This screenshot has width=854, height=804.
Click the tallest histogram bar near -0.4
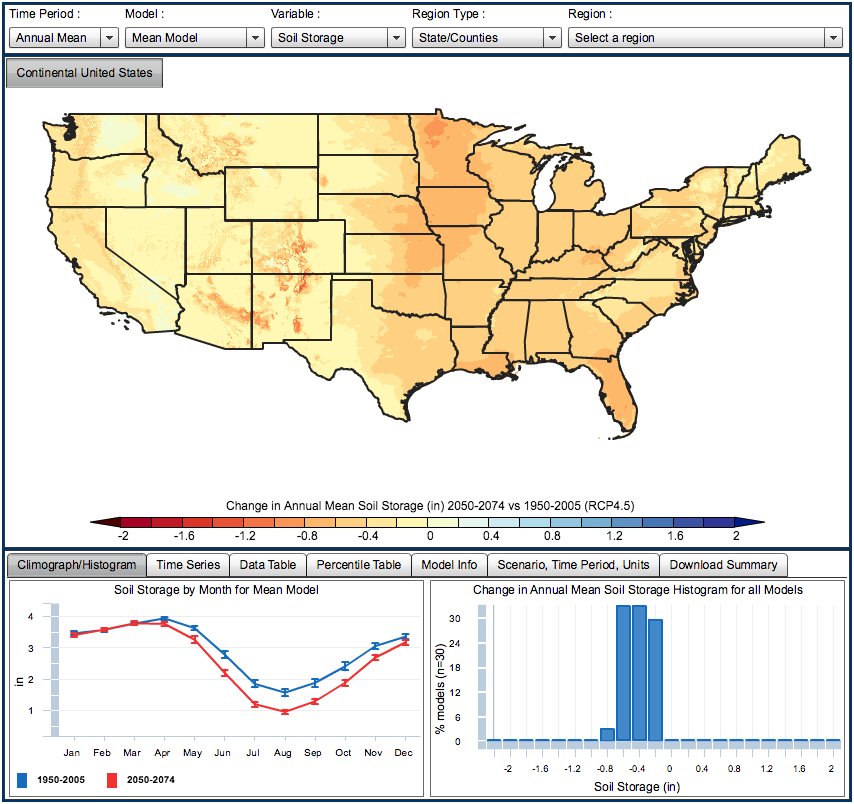click(x=639, y=672)
